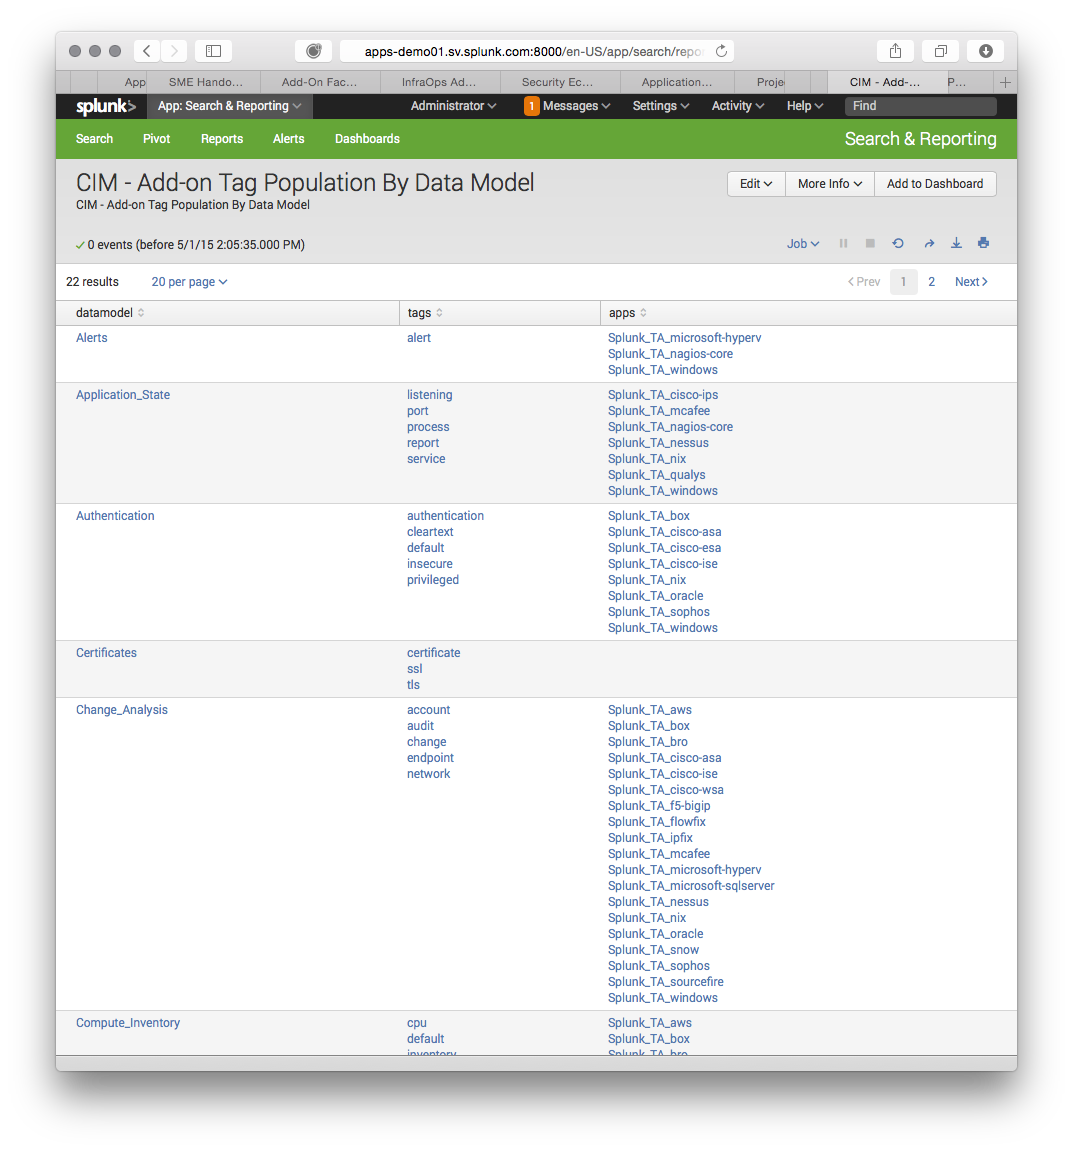Open the Settings dropdown
This screenshot has width=1073, height=1151.
click(661, 106)
